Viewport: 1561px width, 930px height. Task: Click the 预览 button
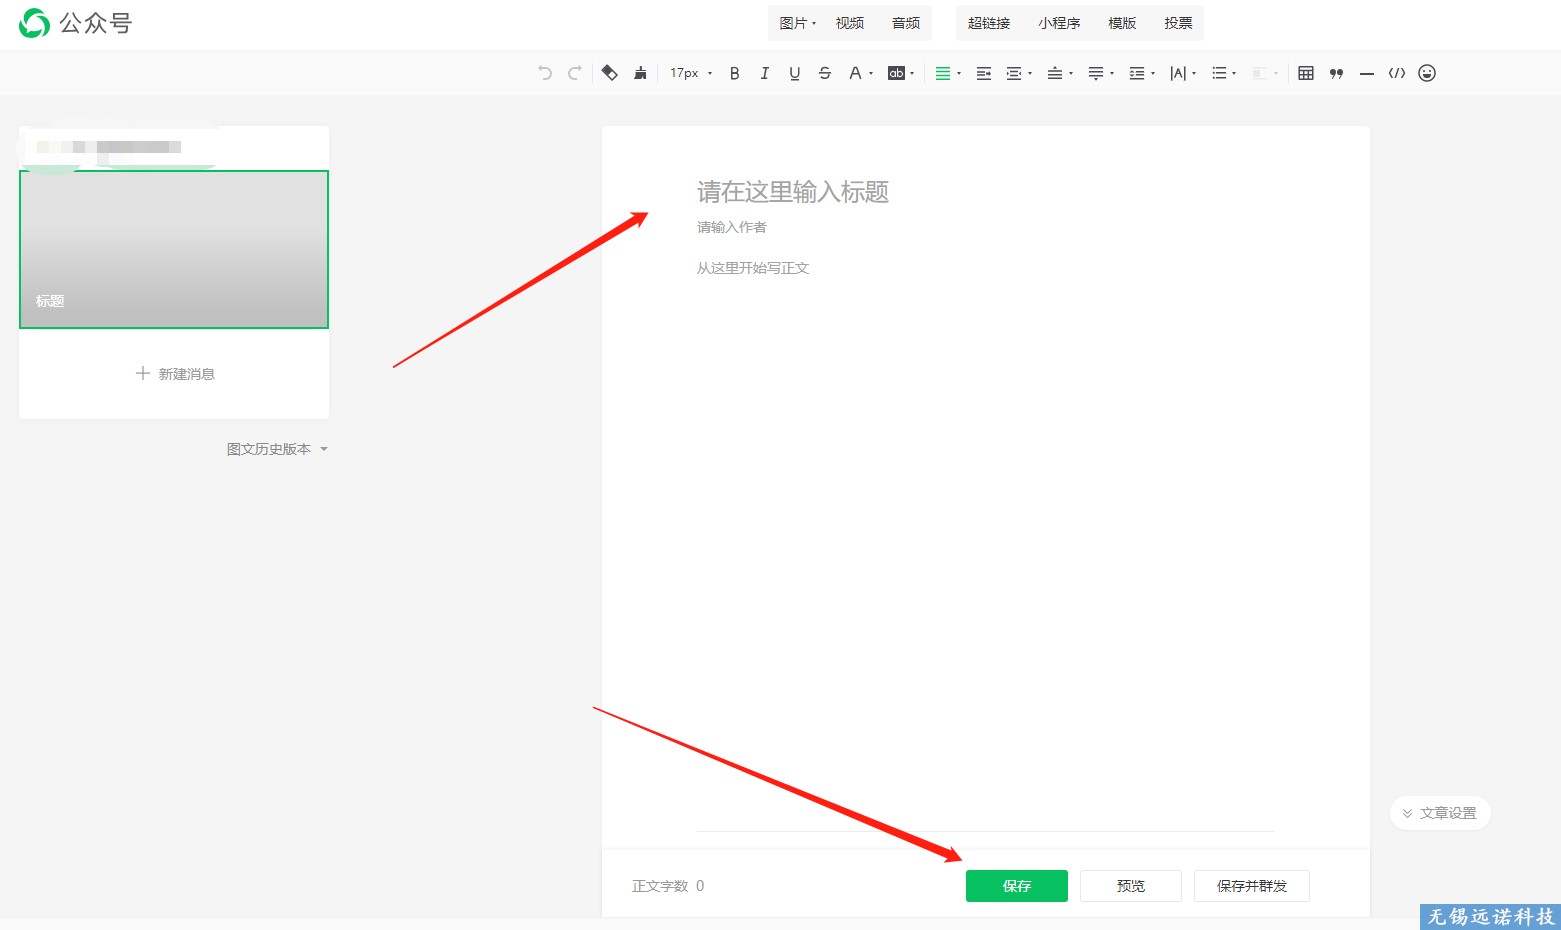click(x=1131, y=886)
